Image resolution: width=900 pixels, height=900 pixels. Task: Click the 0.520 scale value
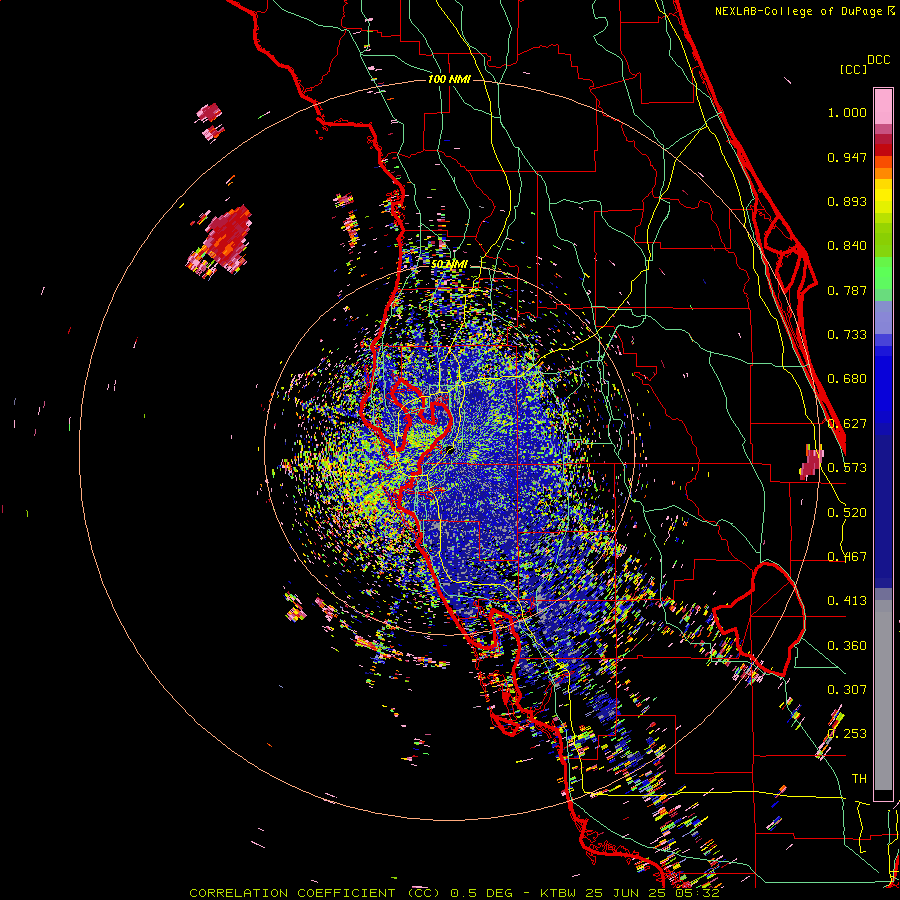(x=847, y=513)
